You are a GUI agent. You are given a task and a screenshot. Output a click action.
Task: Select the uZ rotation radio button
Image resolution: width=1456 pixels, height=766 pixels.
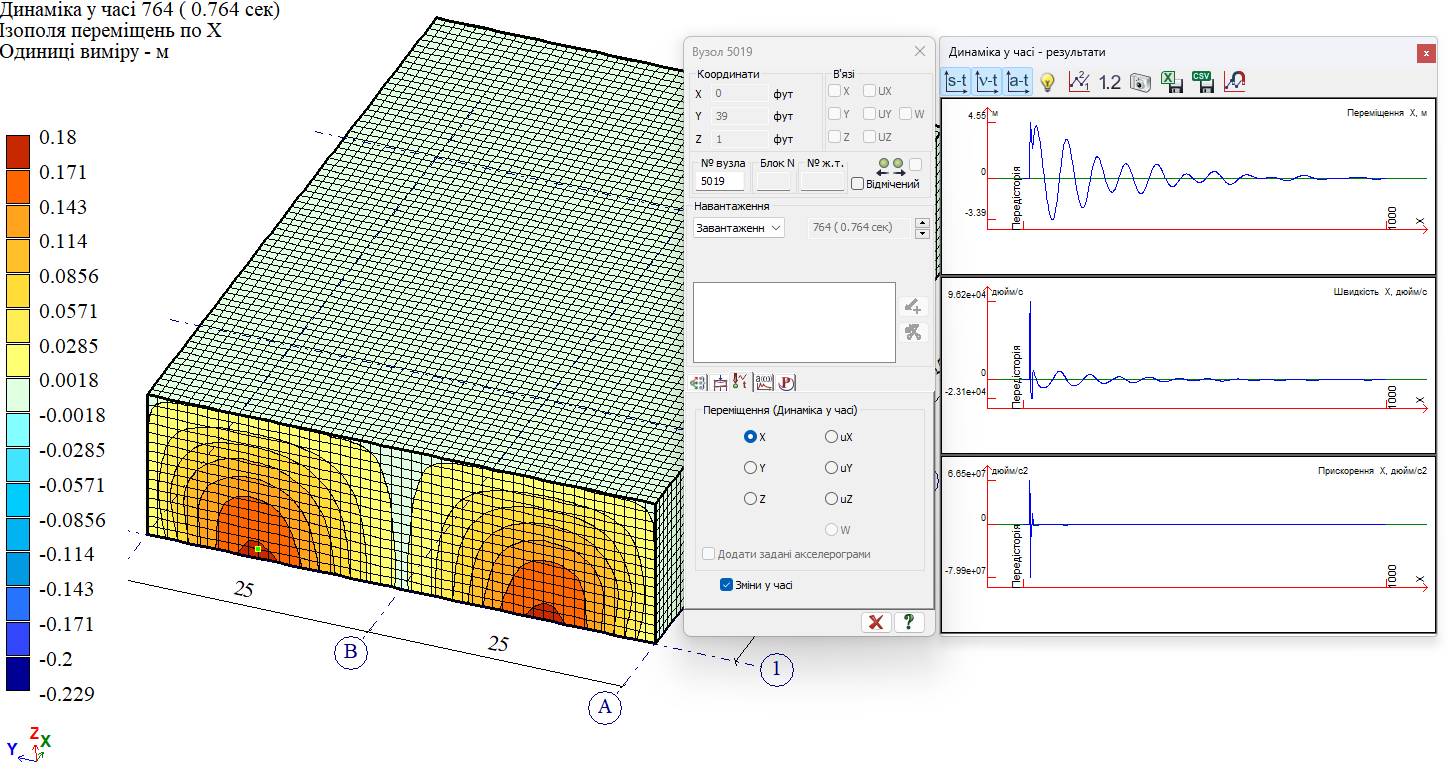[831, 499]
